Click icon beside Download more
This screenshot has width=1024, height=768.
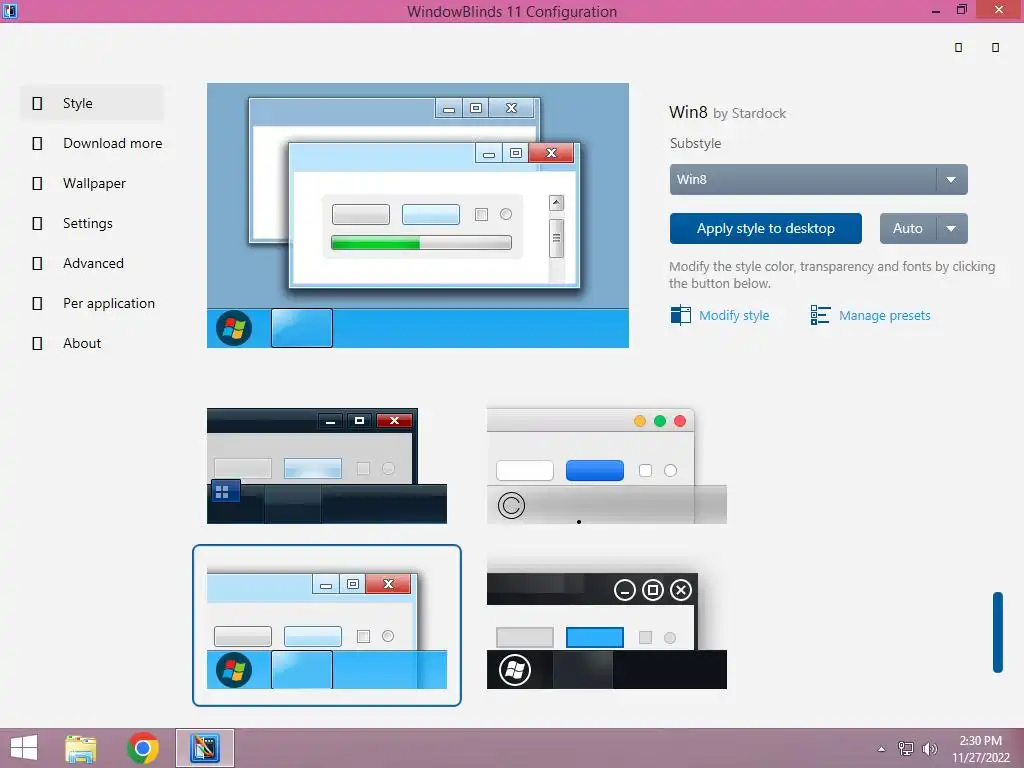coord(37,143)
